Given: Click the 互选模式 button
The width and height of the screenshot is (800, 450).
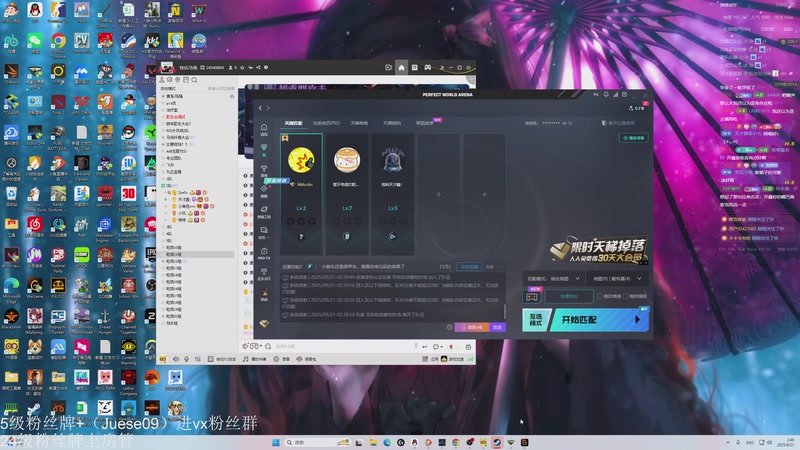Looking at the screenshot, I should click(x=536, y=320).
